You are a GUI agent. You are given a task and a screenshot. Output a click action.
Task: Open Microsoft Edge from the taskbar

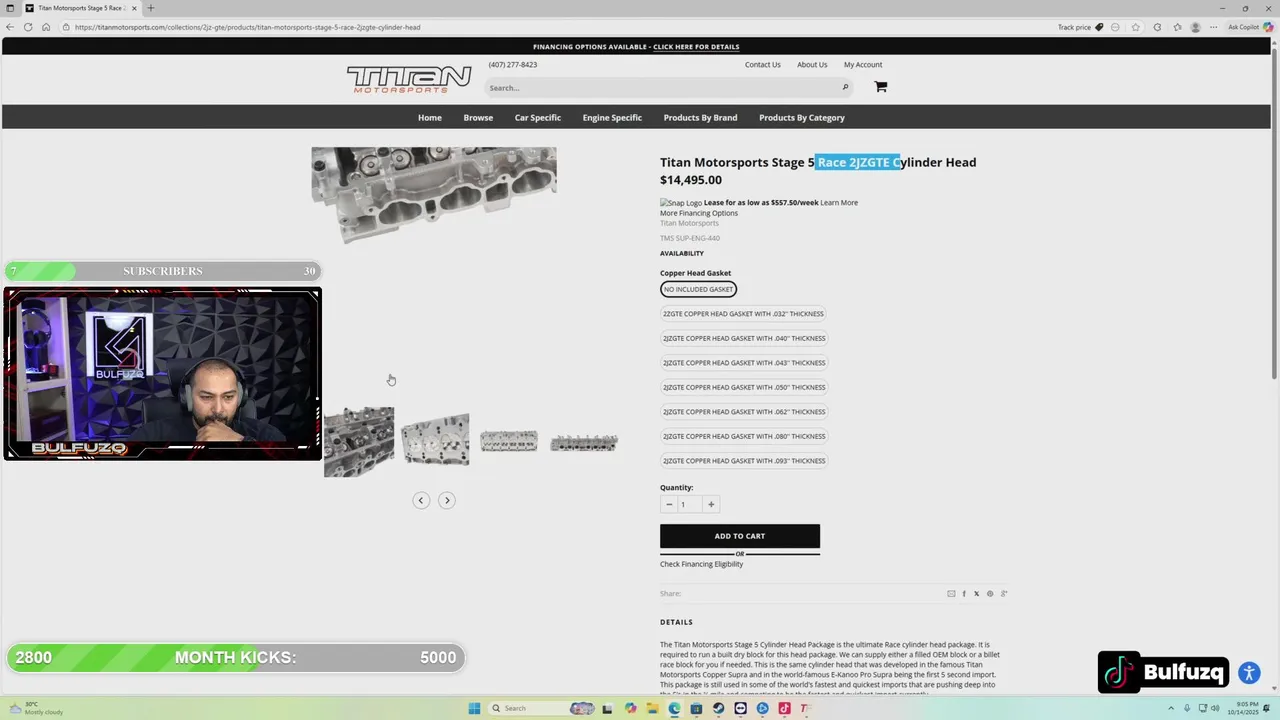[674, 708]
